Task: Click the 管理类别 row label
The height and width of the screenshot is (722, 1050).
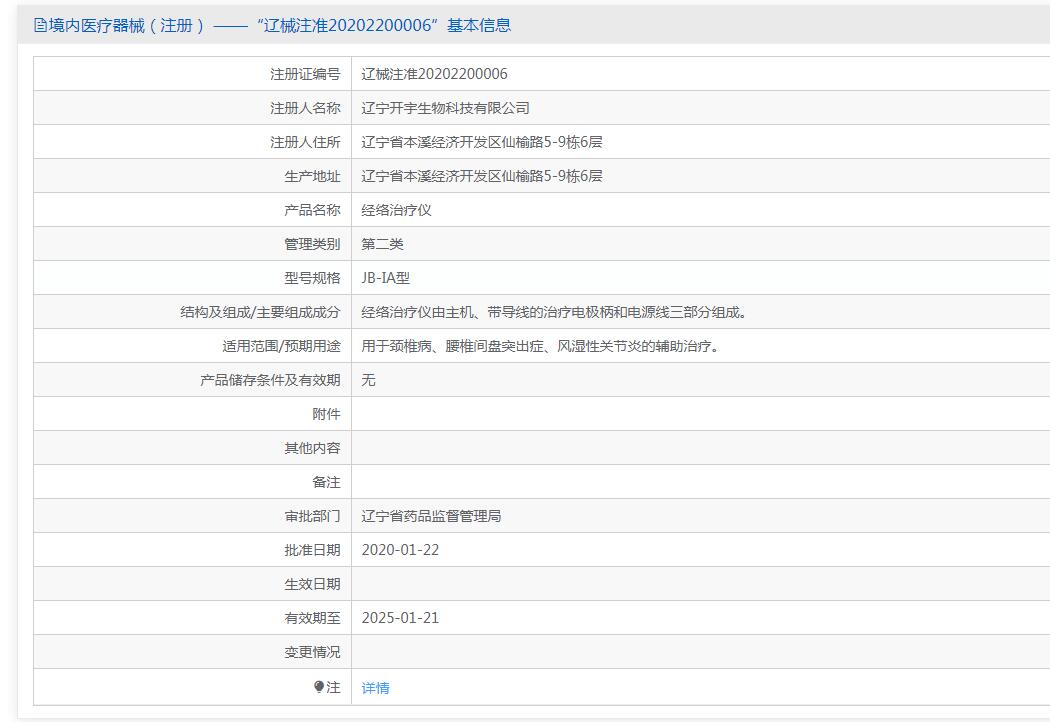Action: 312,244
